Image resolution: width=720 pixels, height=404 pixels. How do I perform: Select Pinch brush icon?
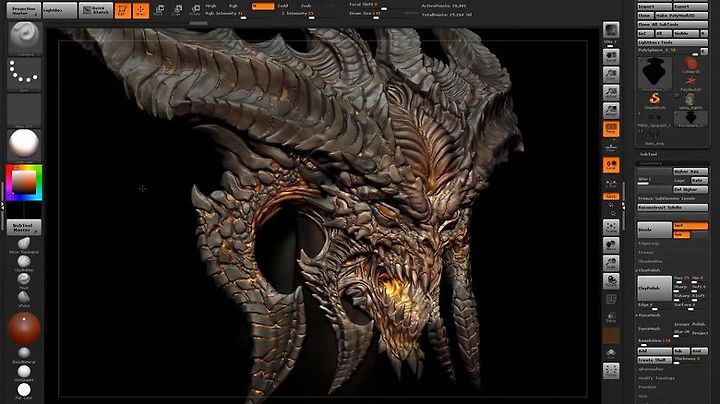(x=24, y=280)
